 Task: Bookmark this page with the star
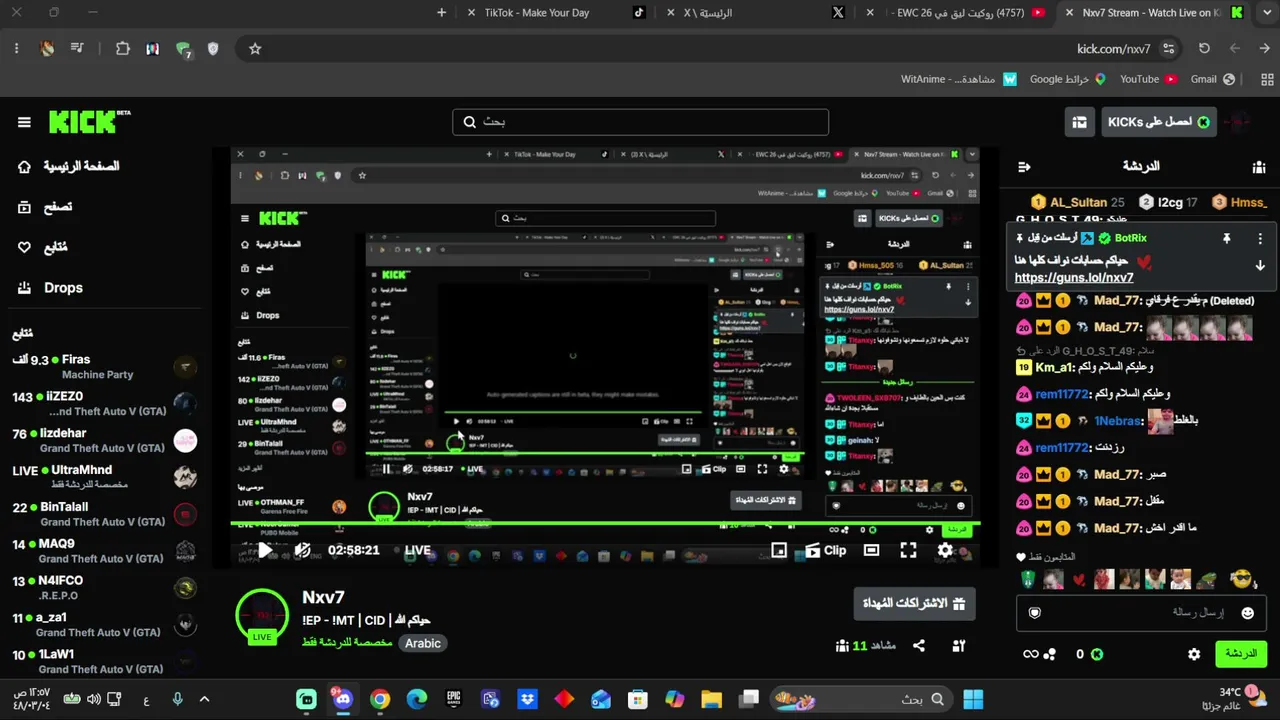tap(255, 48)
